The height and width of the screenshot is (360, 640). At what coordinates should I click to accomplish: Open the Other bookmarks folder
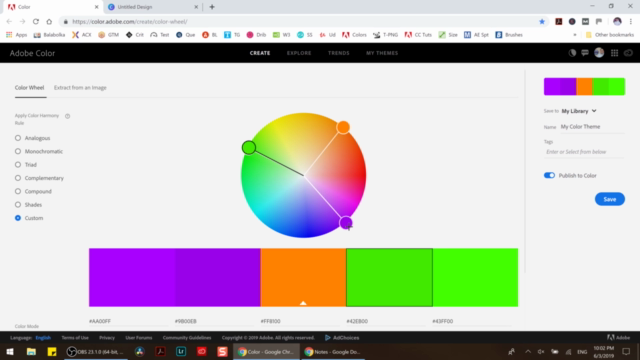click(610, 35)
